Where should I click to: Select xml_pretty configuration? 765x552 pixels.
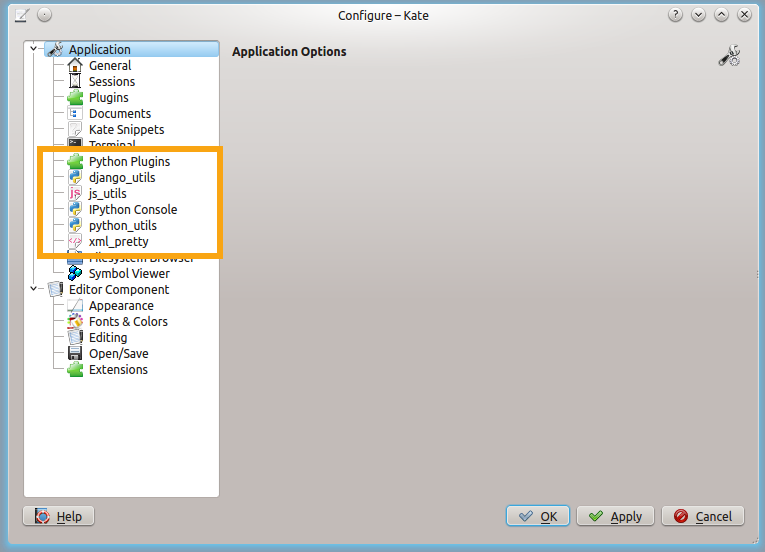[x=119, y=242]
